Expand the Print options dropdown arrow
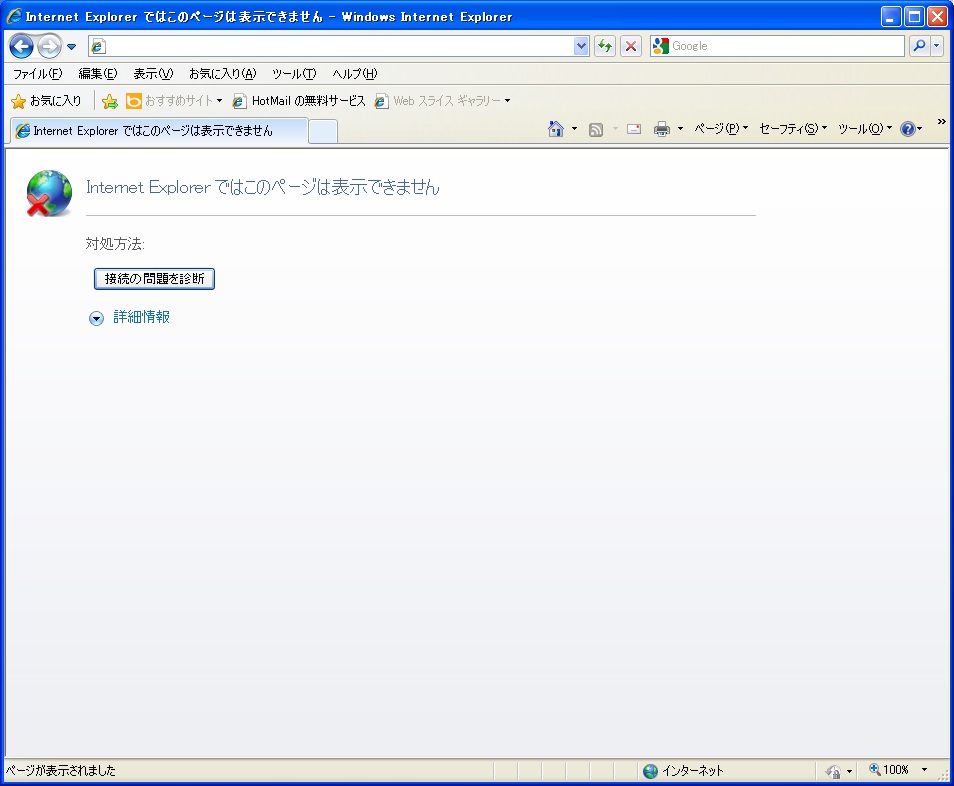The height and width of the screenshot is (786, 954). pos(680,128)
